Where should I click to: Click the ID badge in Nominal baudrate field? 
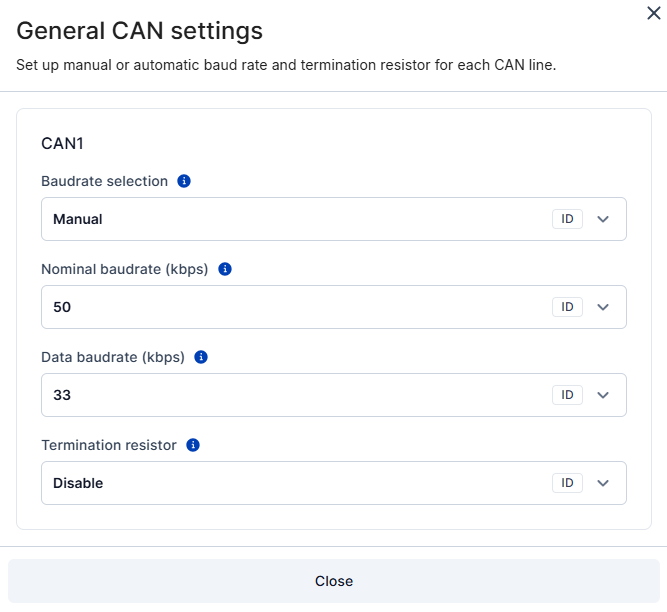pos(567,307)
